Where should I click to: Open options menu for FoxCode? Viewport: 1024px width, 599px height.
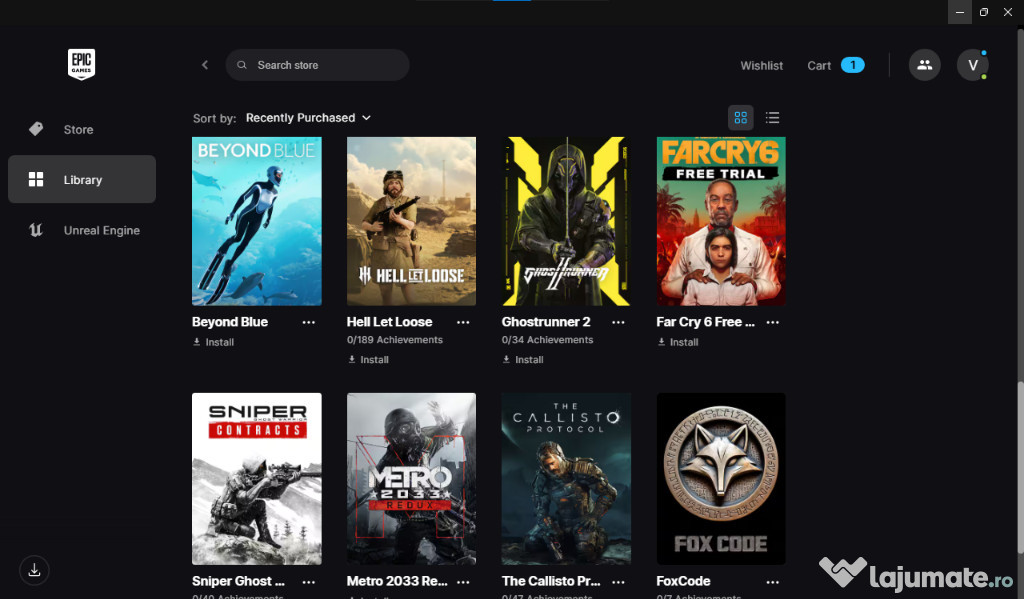click(773, 581)
